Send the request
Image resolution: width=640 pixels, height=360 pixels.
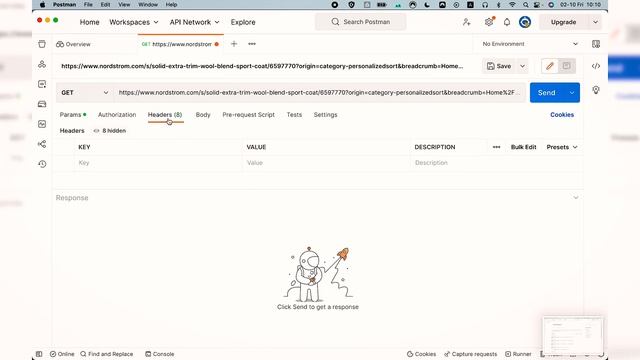click(x=547, y=93)
